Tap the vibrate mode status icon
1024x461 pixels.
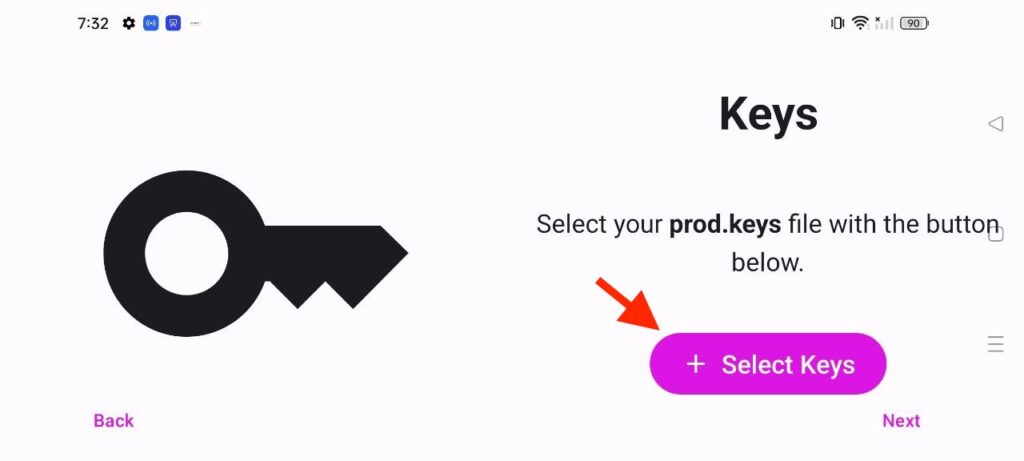pos(837,24)
